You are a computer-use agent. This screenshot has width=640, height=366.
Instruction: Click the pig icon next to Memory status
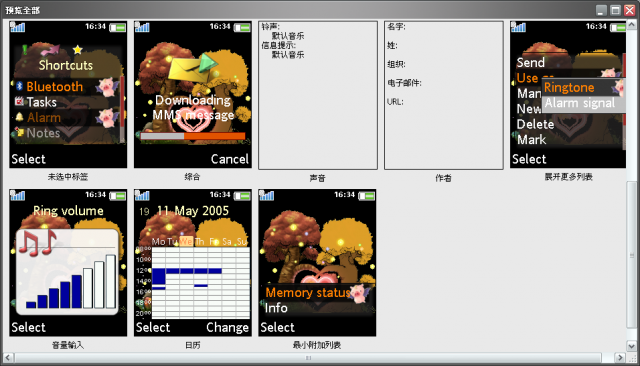[x=360, y=293]
